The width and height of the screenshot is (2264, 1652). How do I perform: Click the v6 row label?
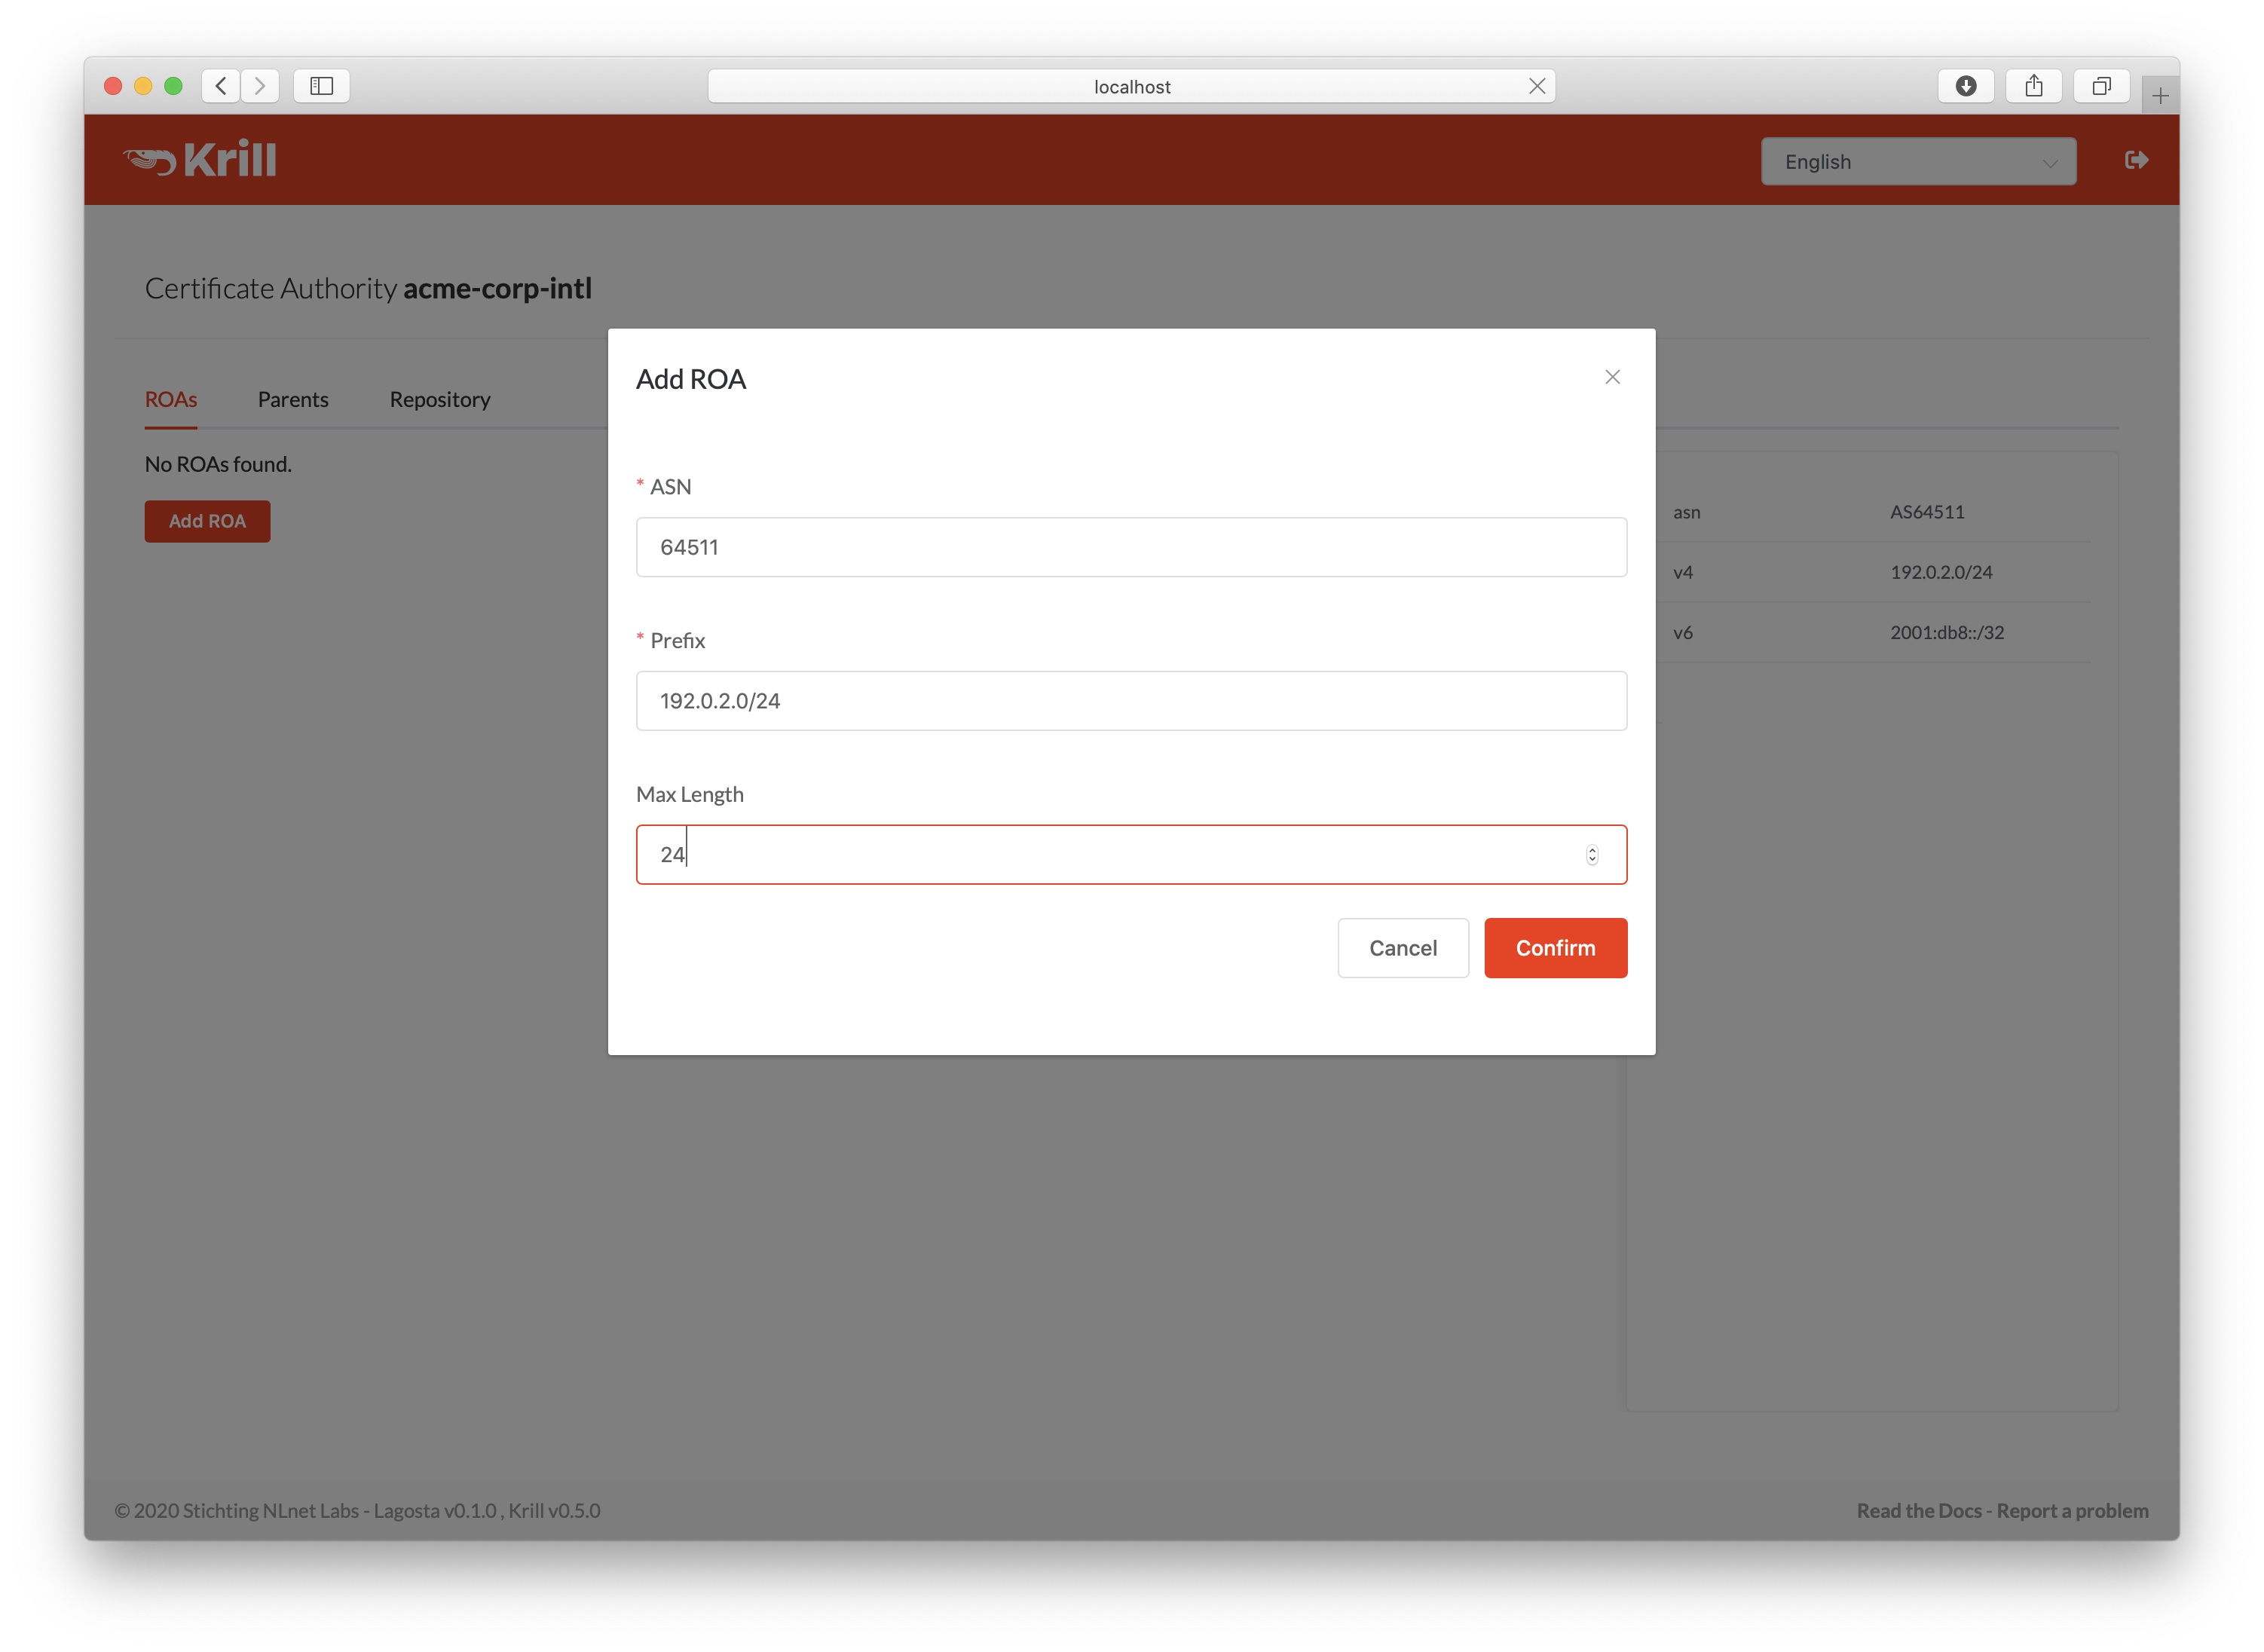(x=1682, y=632)
